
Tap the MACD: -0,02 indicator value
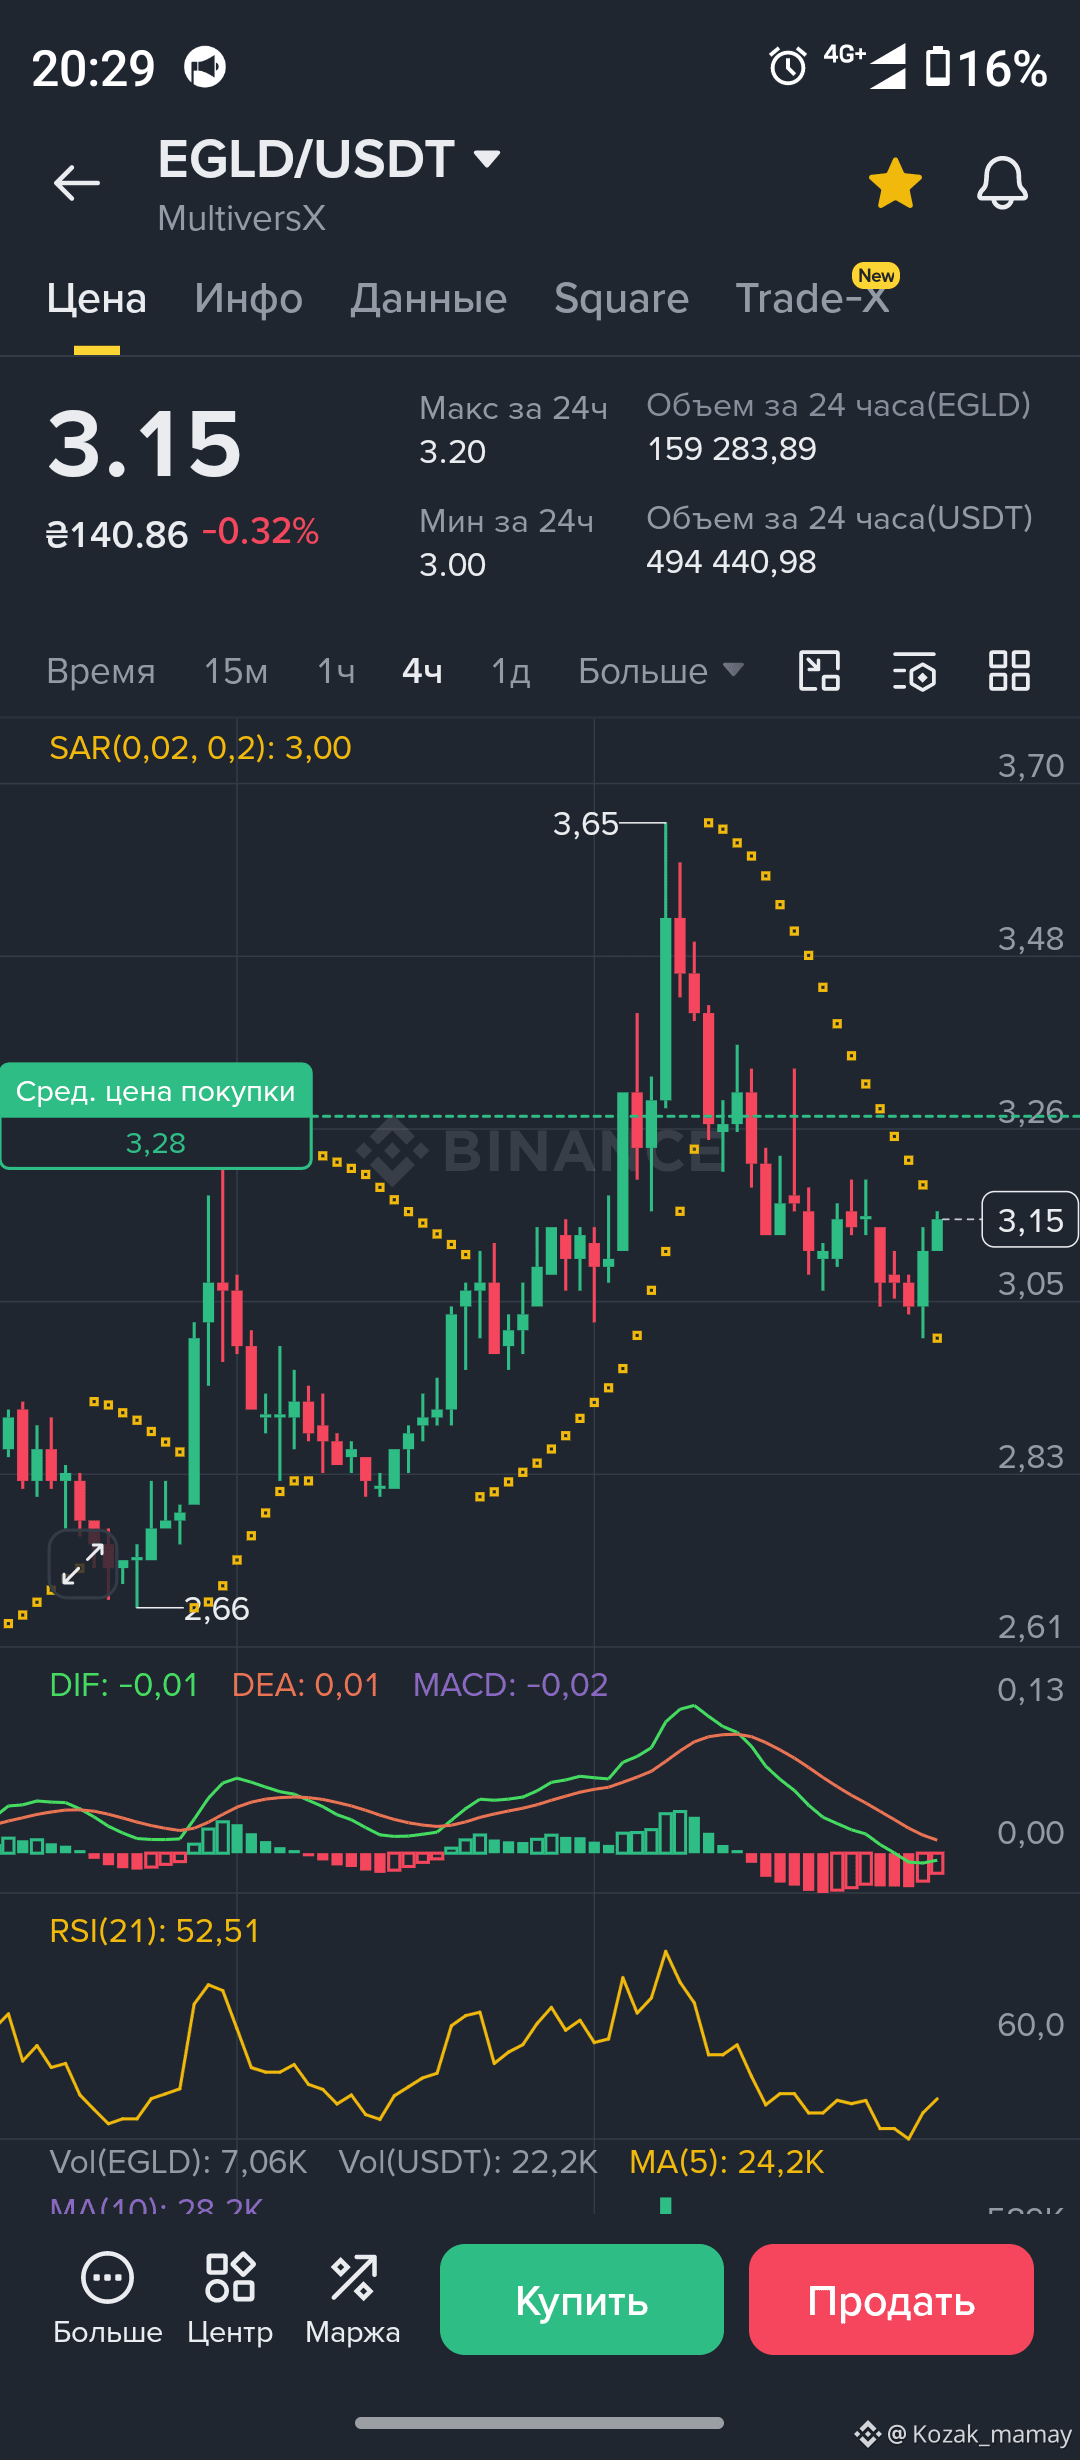(x=511, y=1685)
